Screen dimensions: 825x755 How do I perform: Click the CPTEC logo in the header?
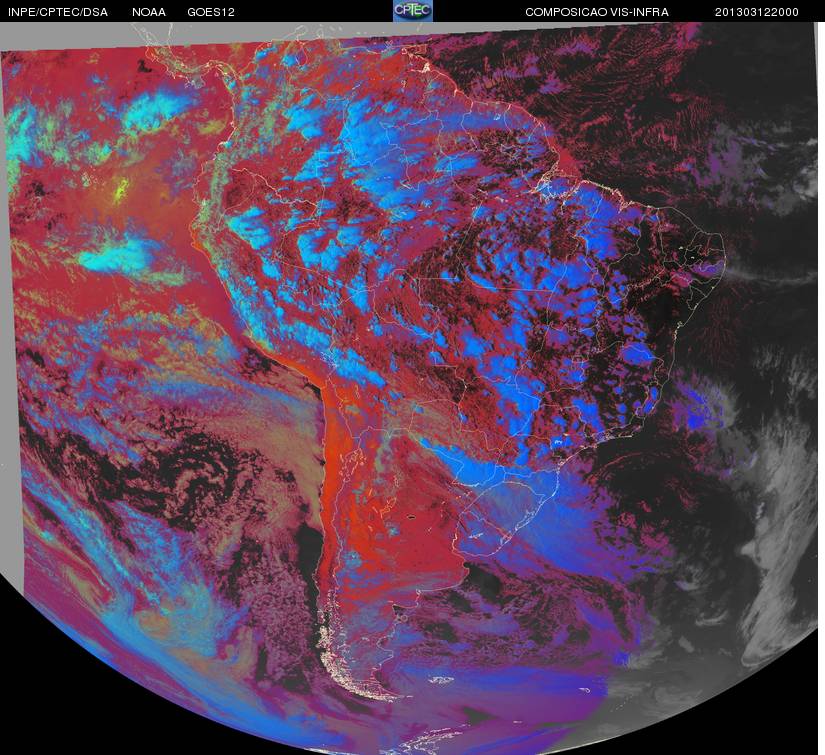[x=413, y=11]
